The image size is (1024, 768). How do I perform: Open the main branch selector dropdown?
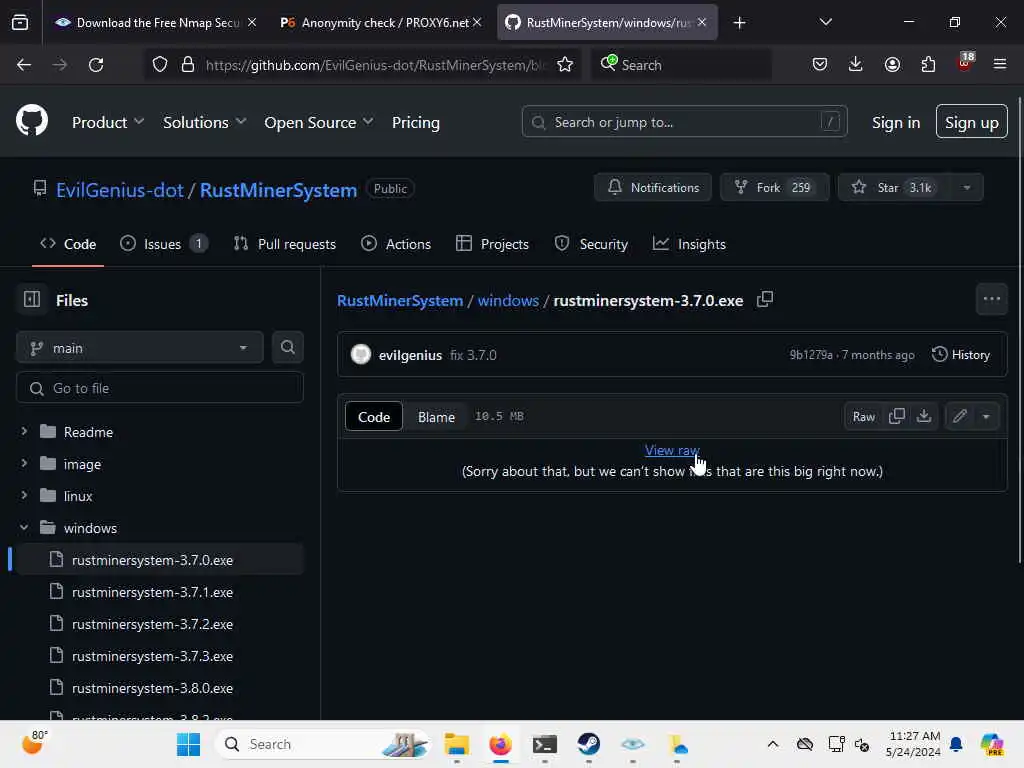[140, 347]
